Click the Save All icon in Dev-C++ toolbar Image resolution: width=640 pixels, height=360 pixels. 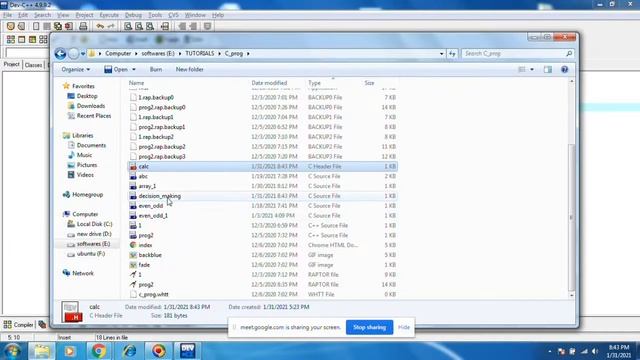pos(58,27)
